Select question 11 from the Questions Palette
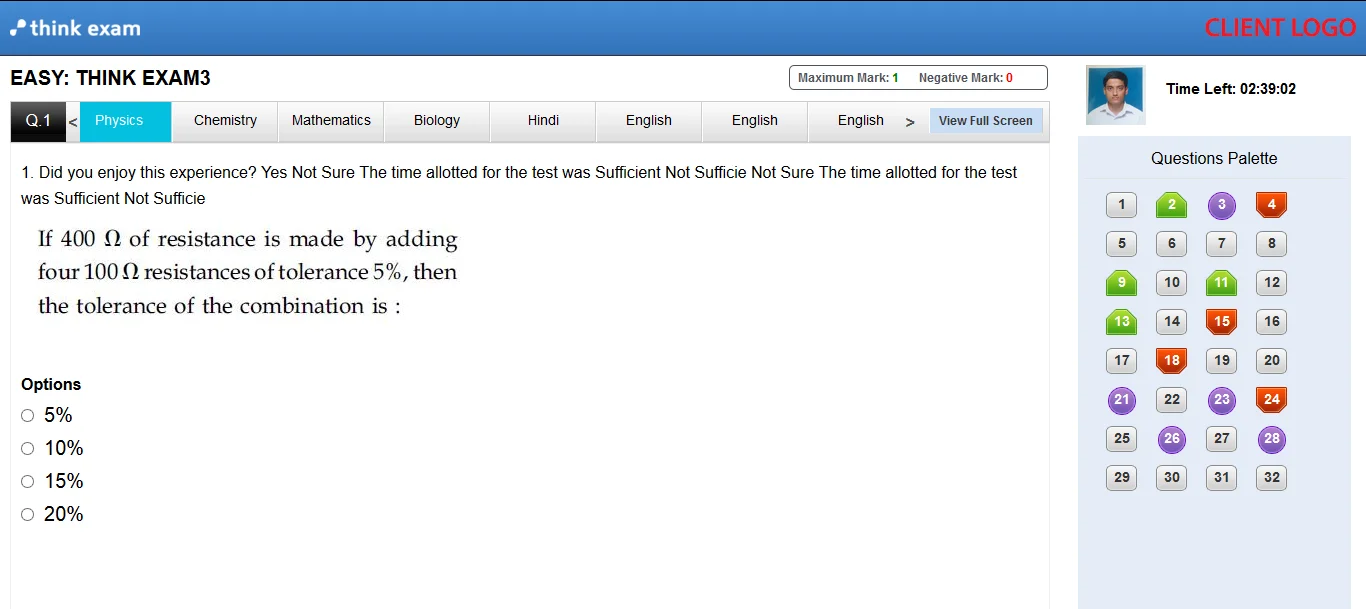The height and width of the screenshot is (609, 1366). (x=1221, y=283)
